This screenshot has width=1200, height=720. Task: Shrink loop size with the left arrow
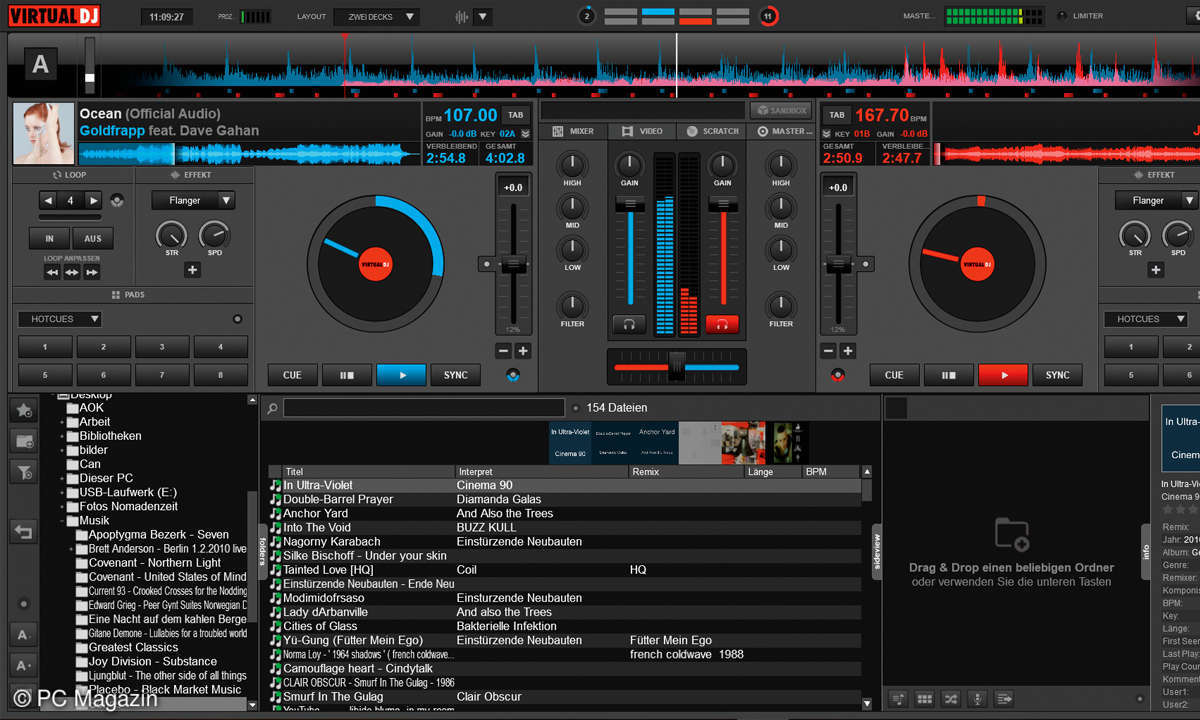(48, 200)
